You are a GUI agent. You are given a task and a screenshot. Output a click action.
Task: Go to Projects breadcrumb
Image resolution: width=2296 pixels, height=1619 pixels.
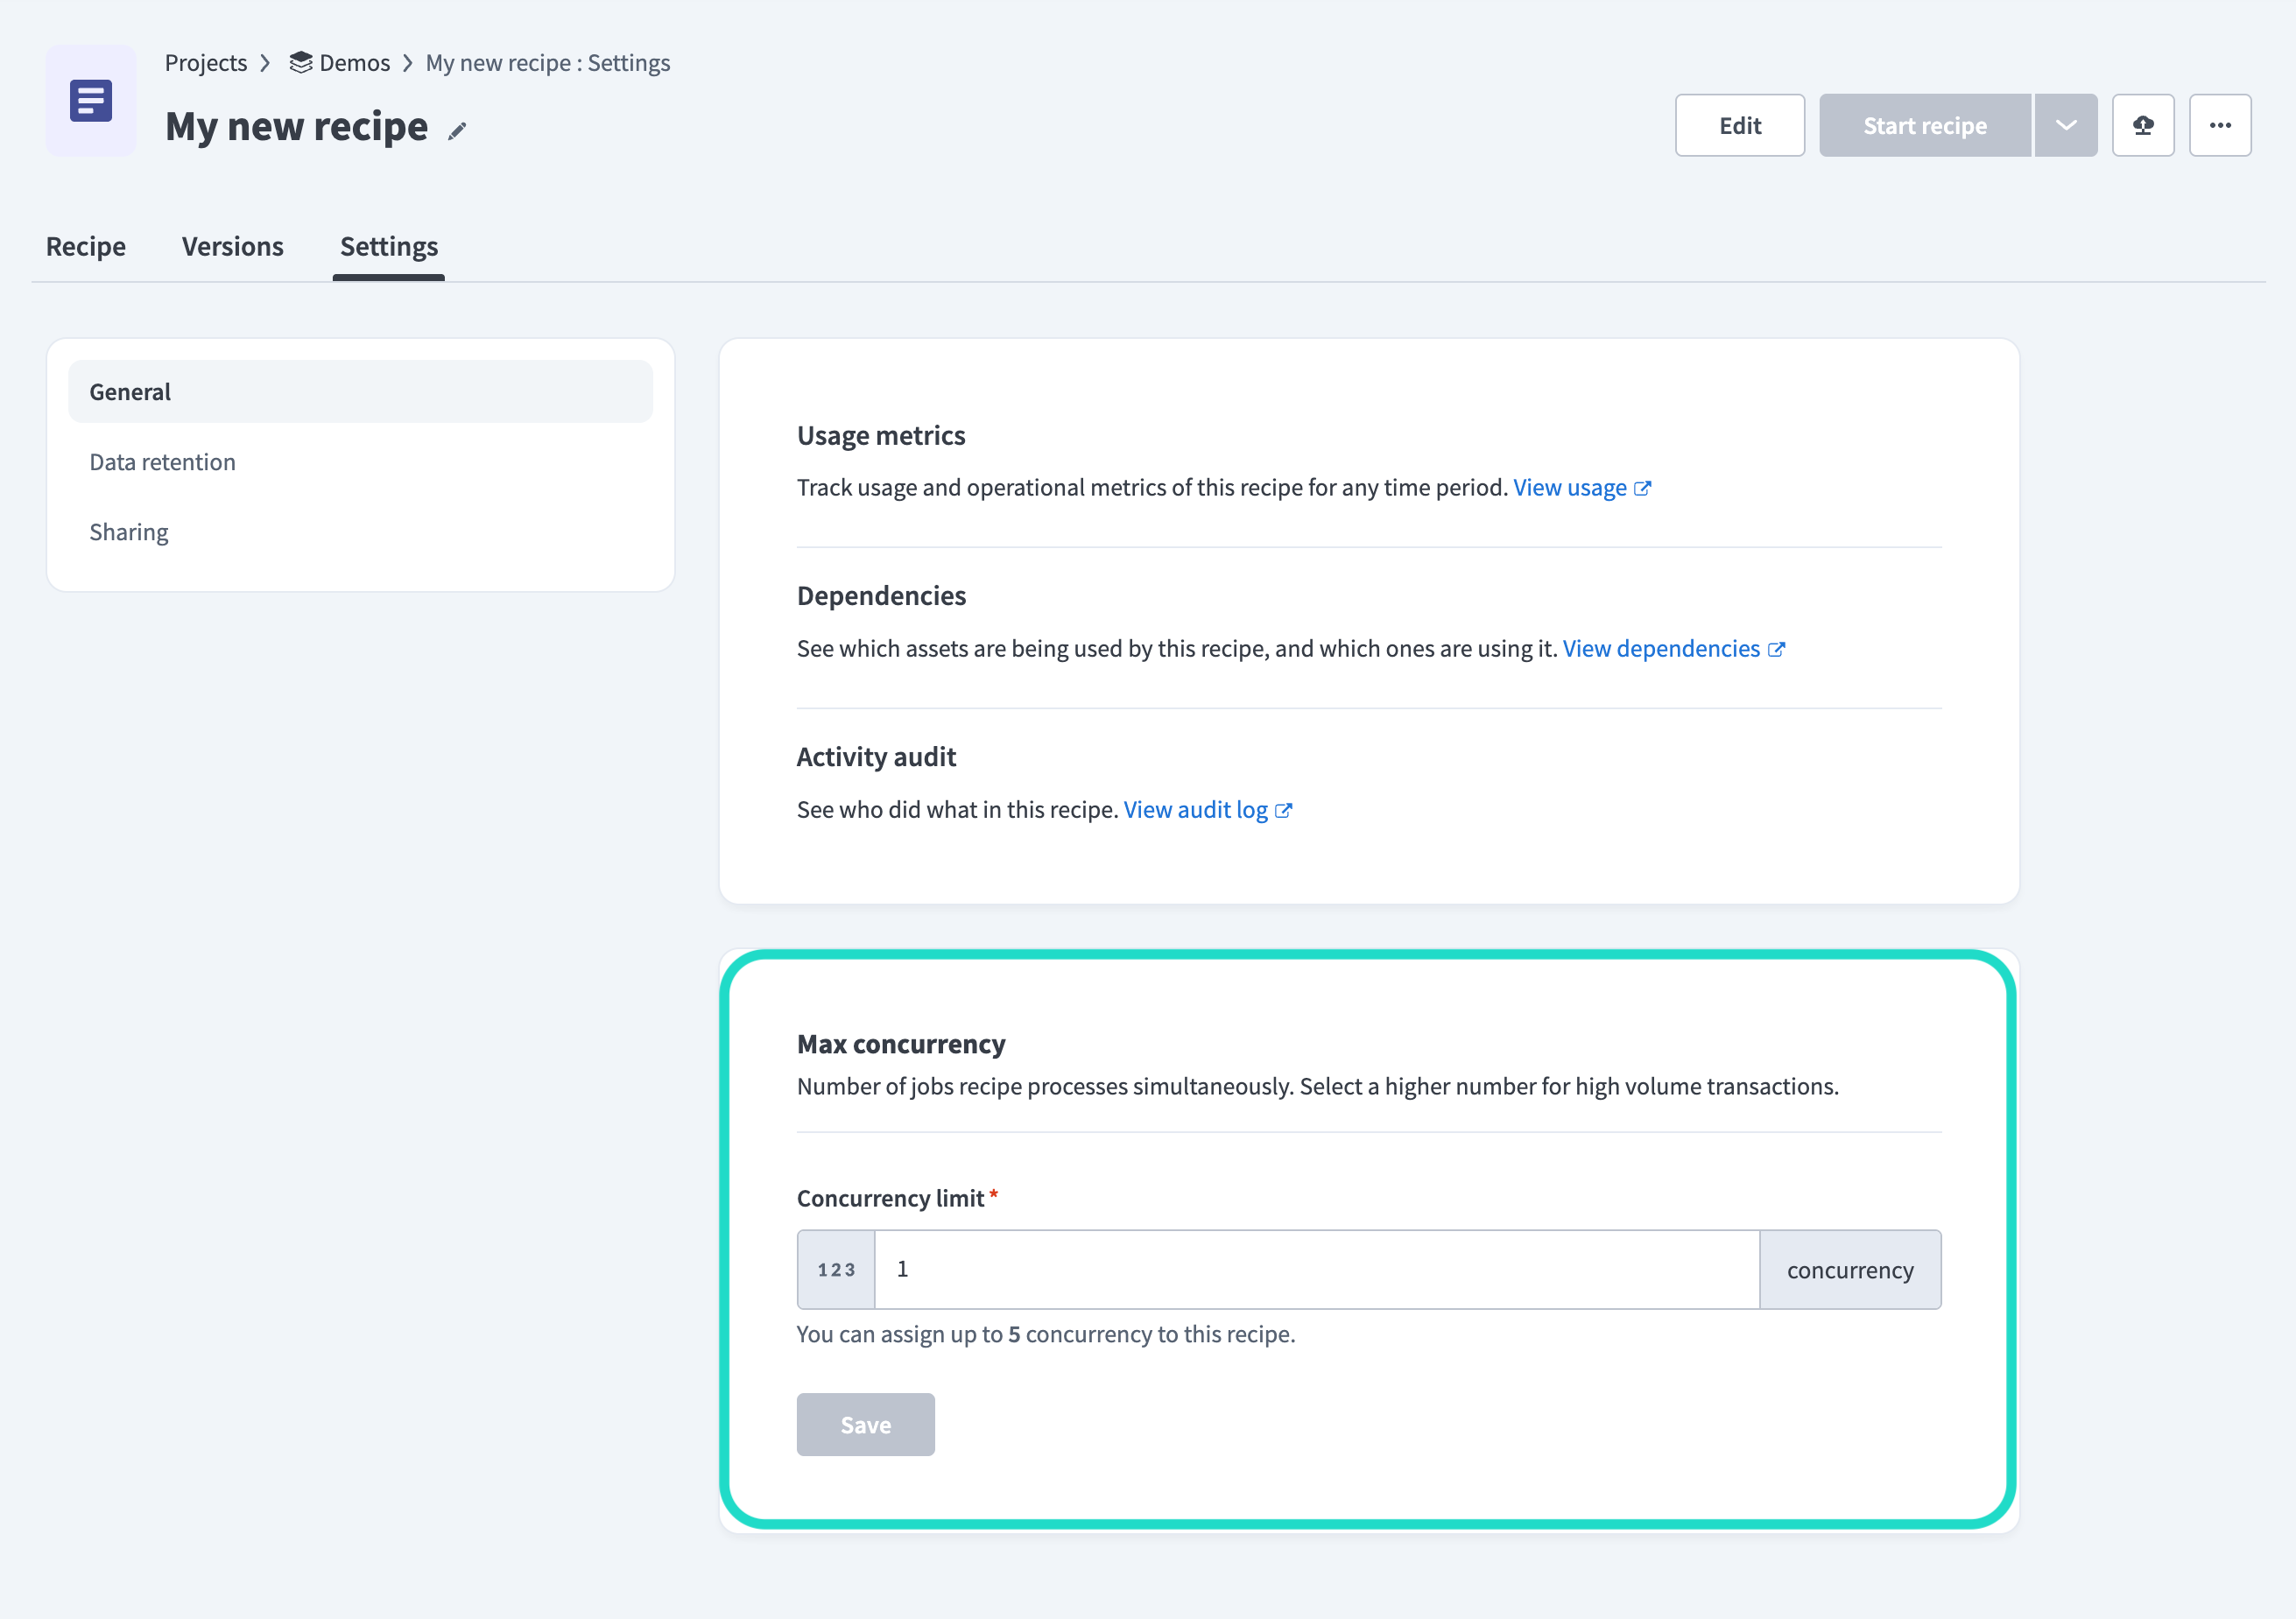[206, 62]
